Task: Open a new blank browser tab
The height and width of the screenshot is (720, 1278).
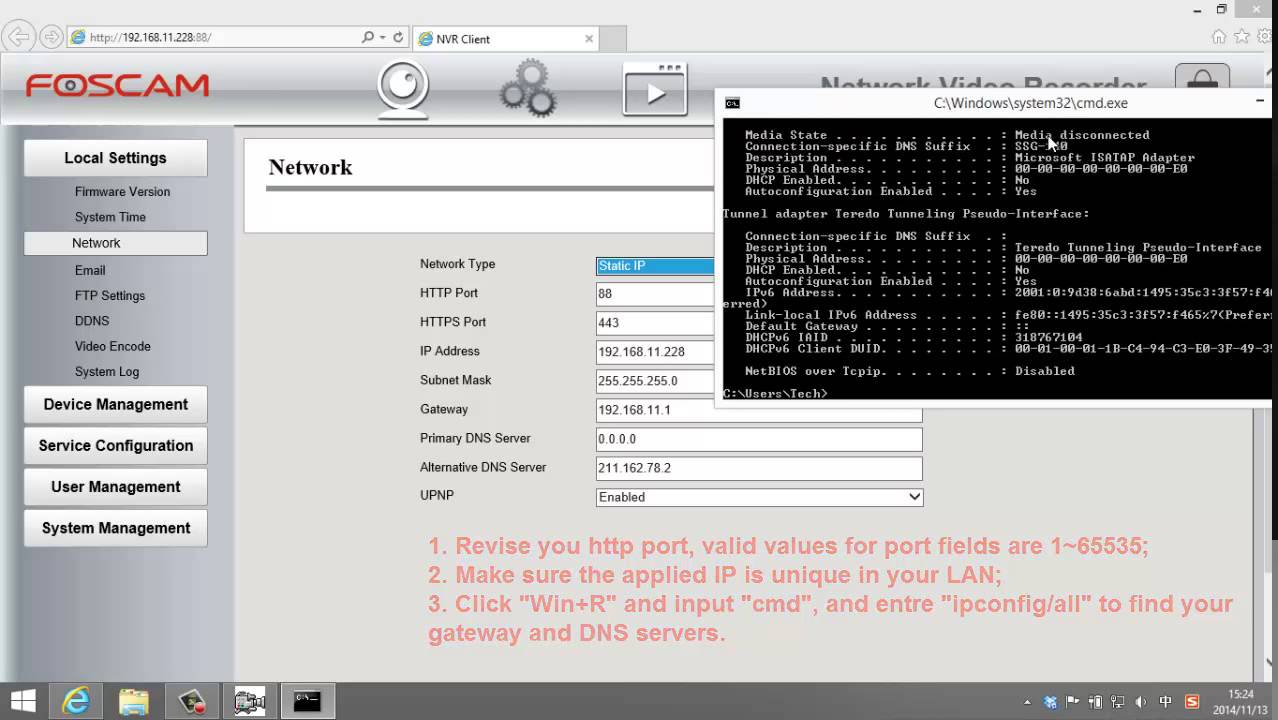Action: [613, 39]
